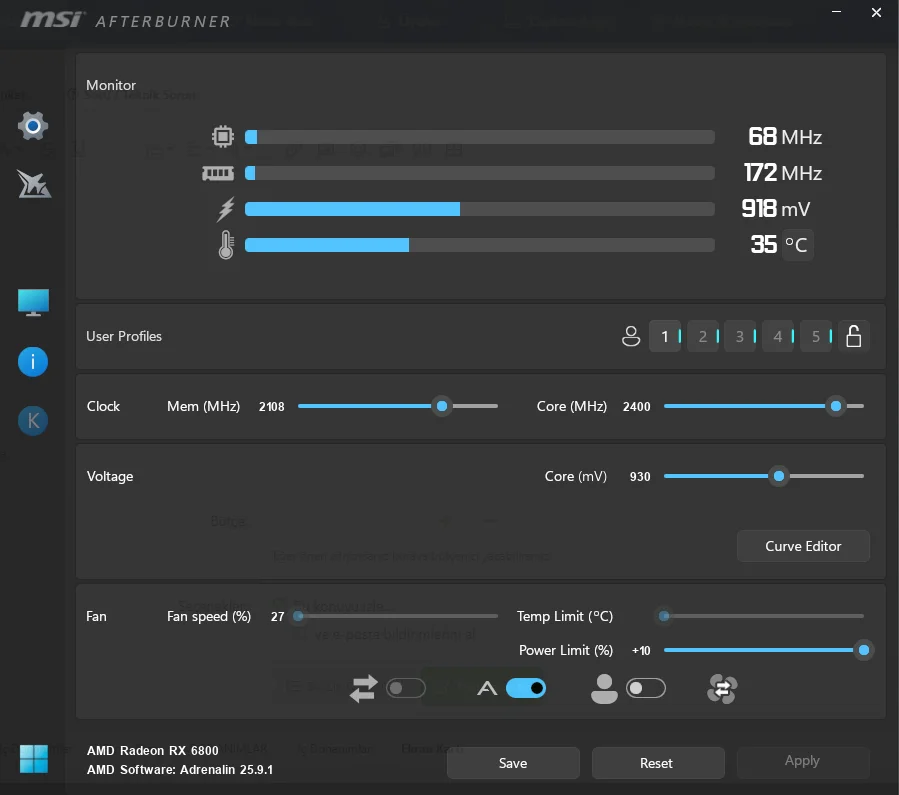Click the Core (MHz) clock slider handle

point(836,406)
